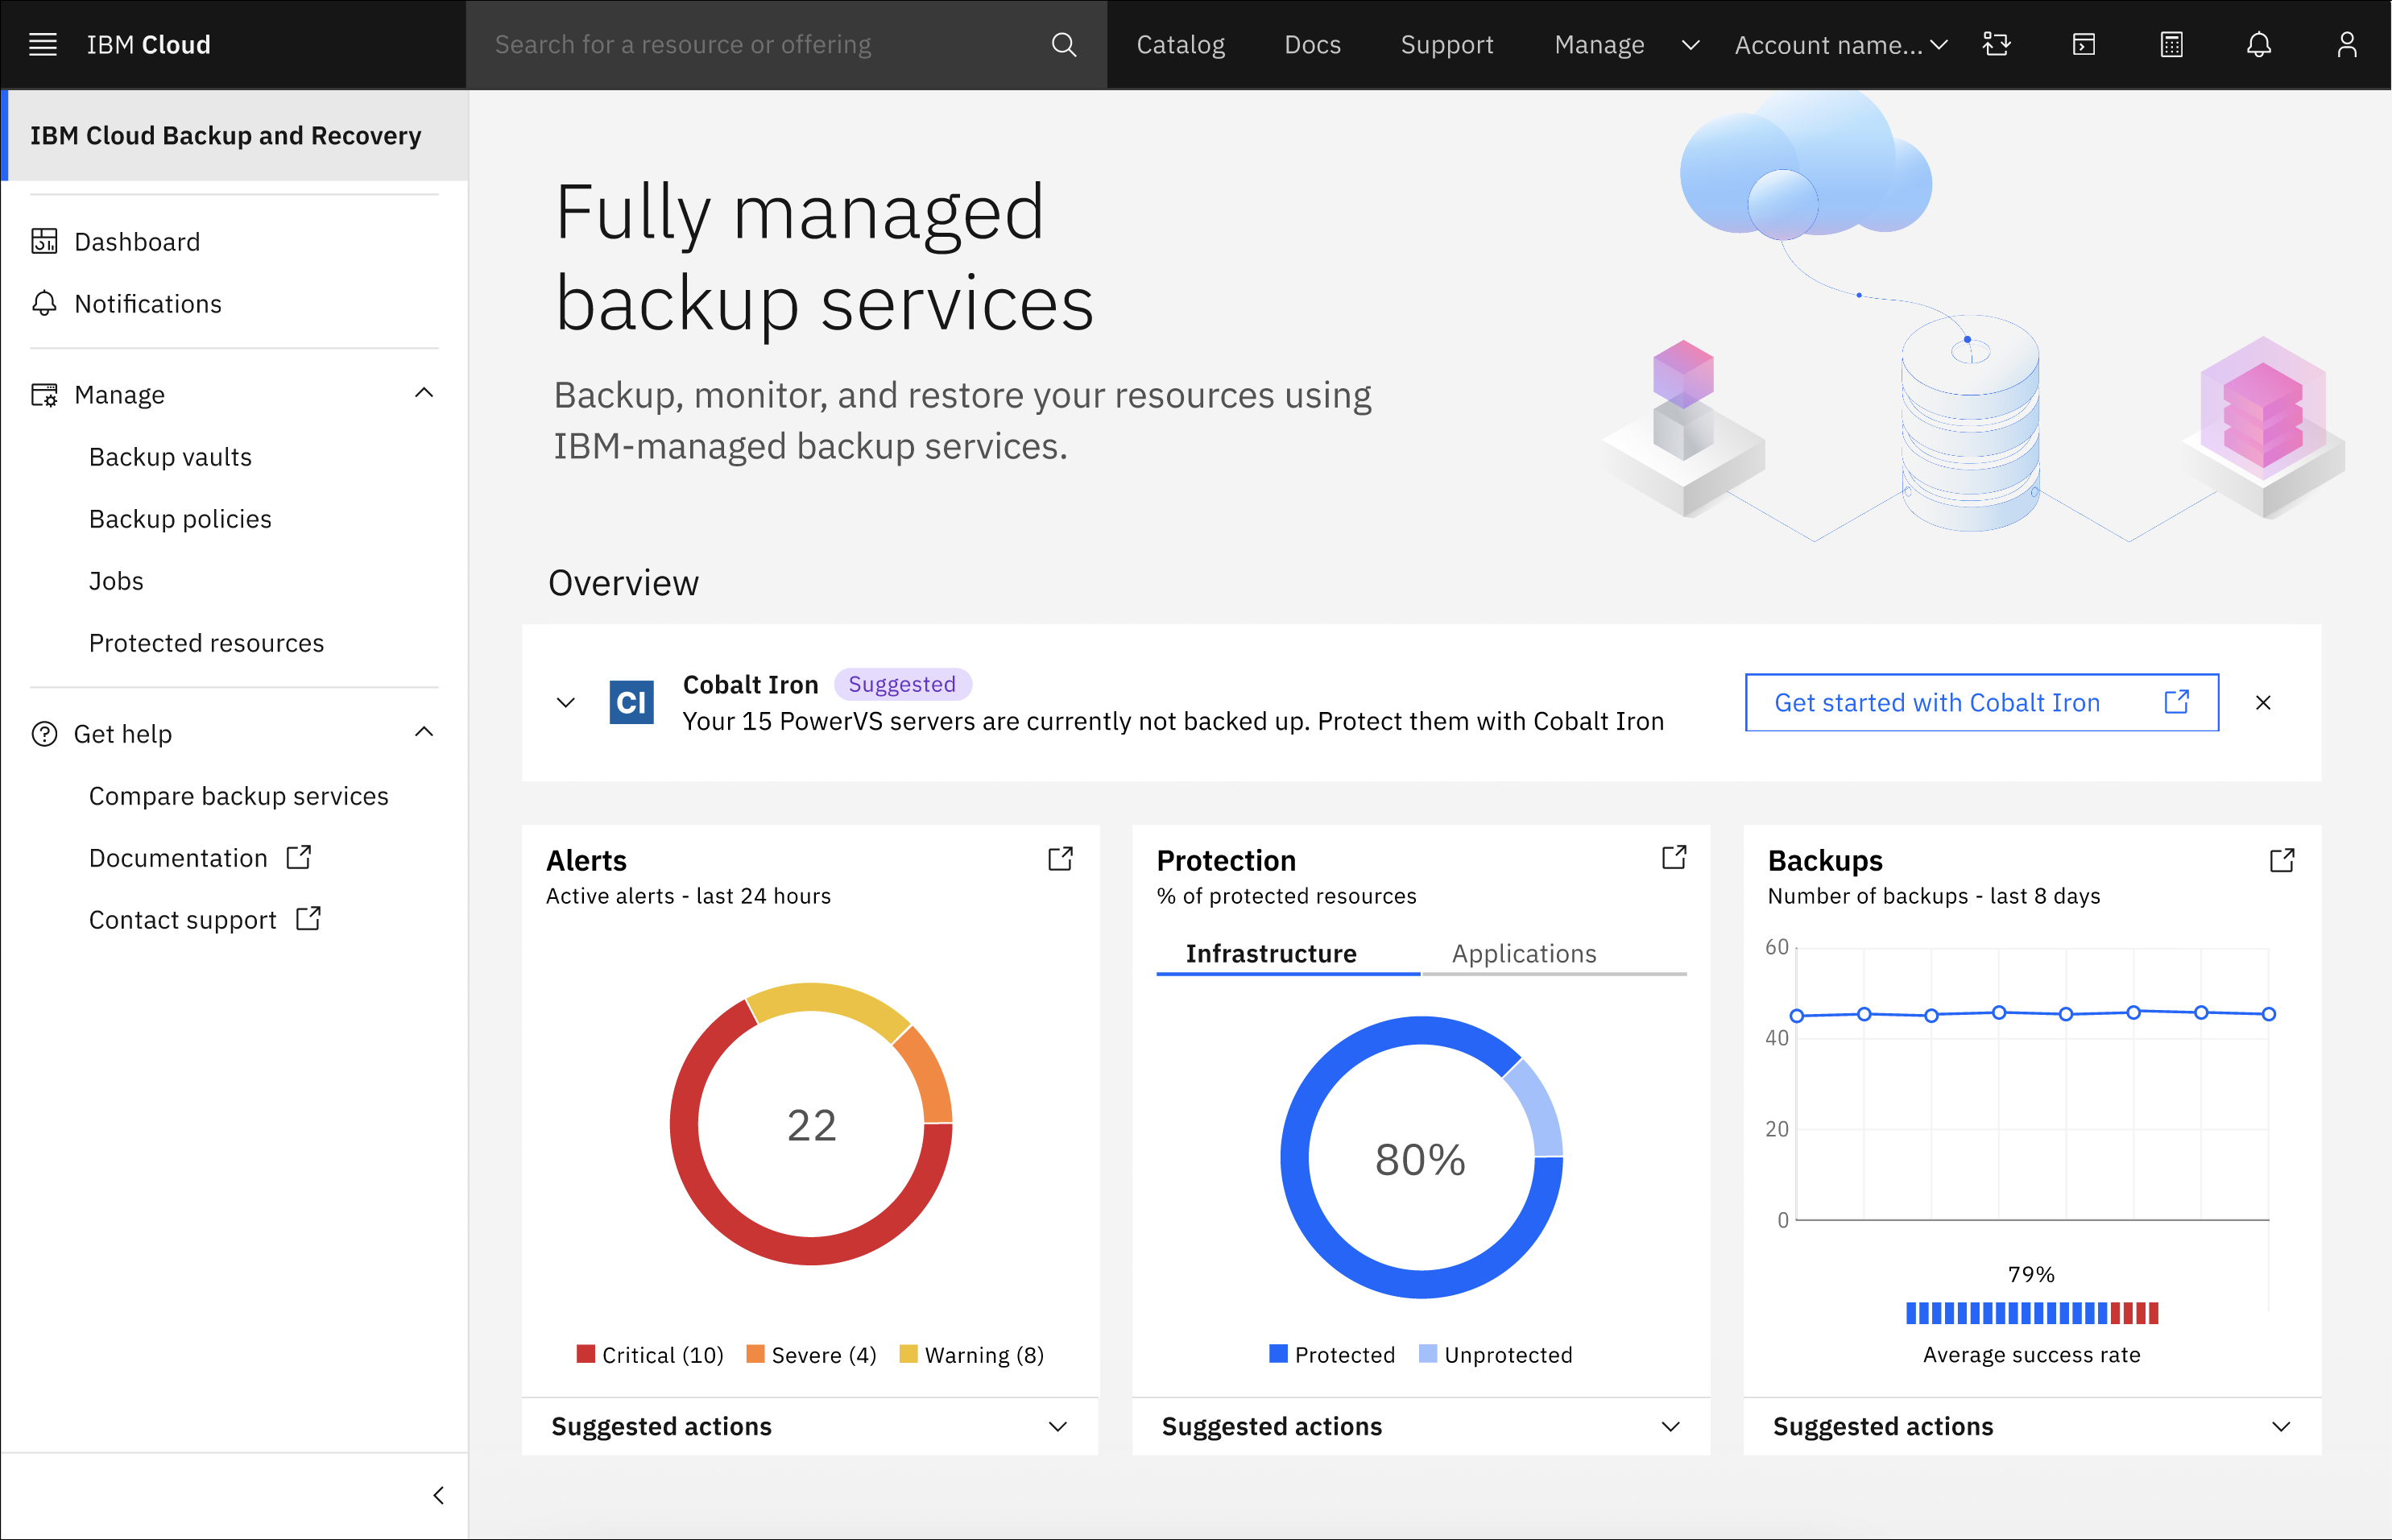Image resolution: width=2392 pixels, height=1540 pixels.
Task: Open the cost estimator calculator icon
Action: pyautogui.click(x=2171, y=44)
